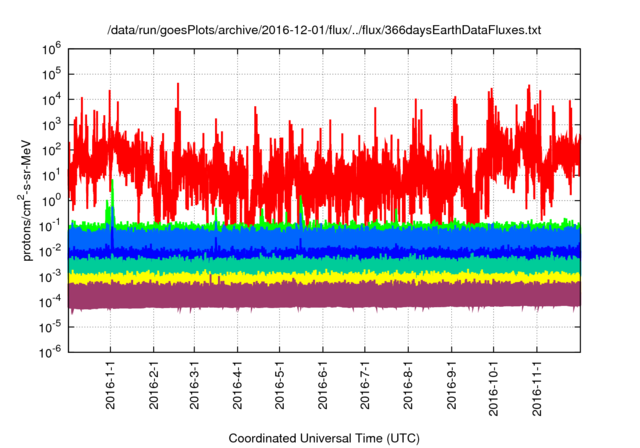Click the 10^-1 y-axis tick label

click(x=50, y=226)
